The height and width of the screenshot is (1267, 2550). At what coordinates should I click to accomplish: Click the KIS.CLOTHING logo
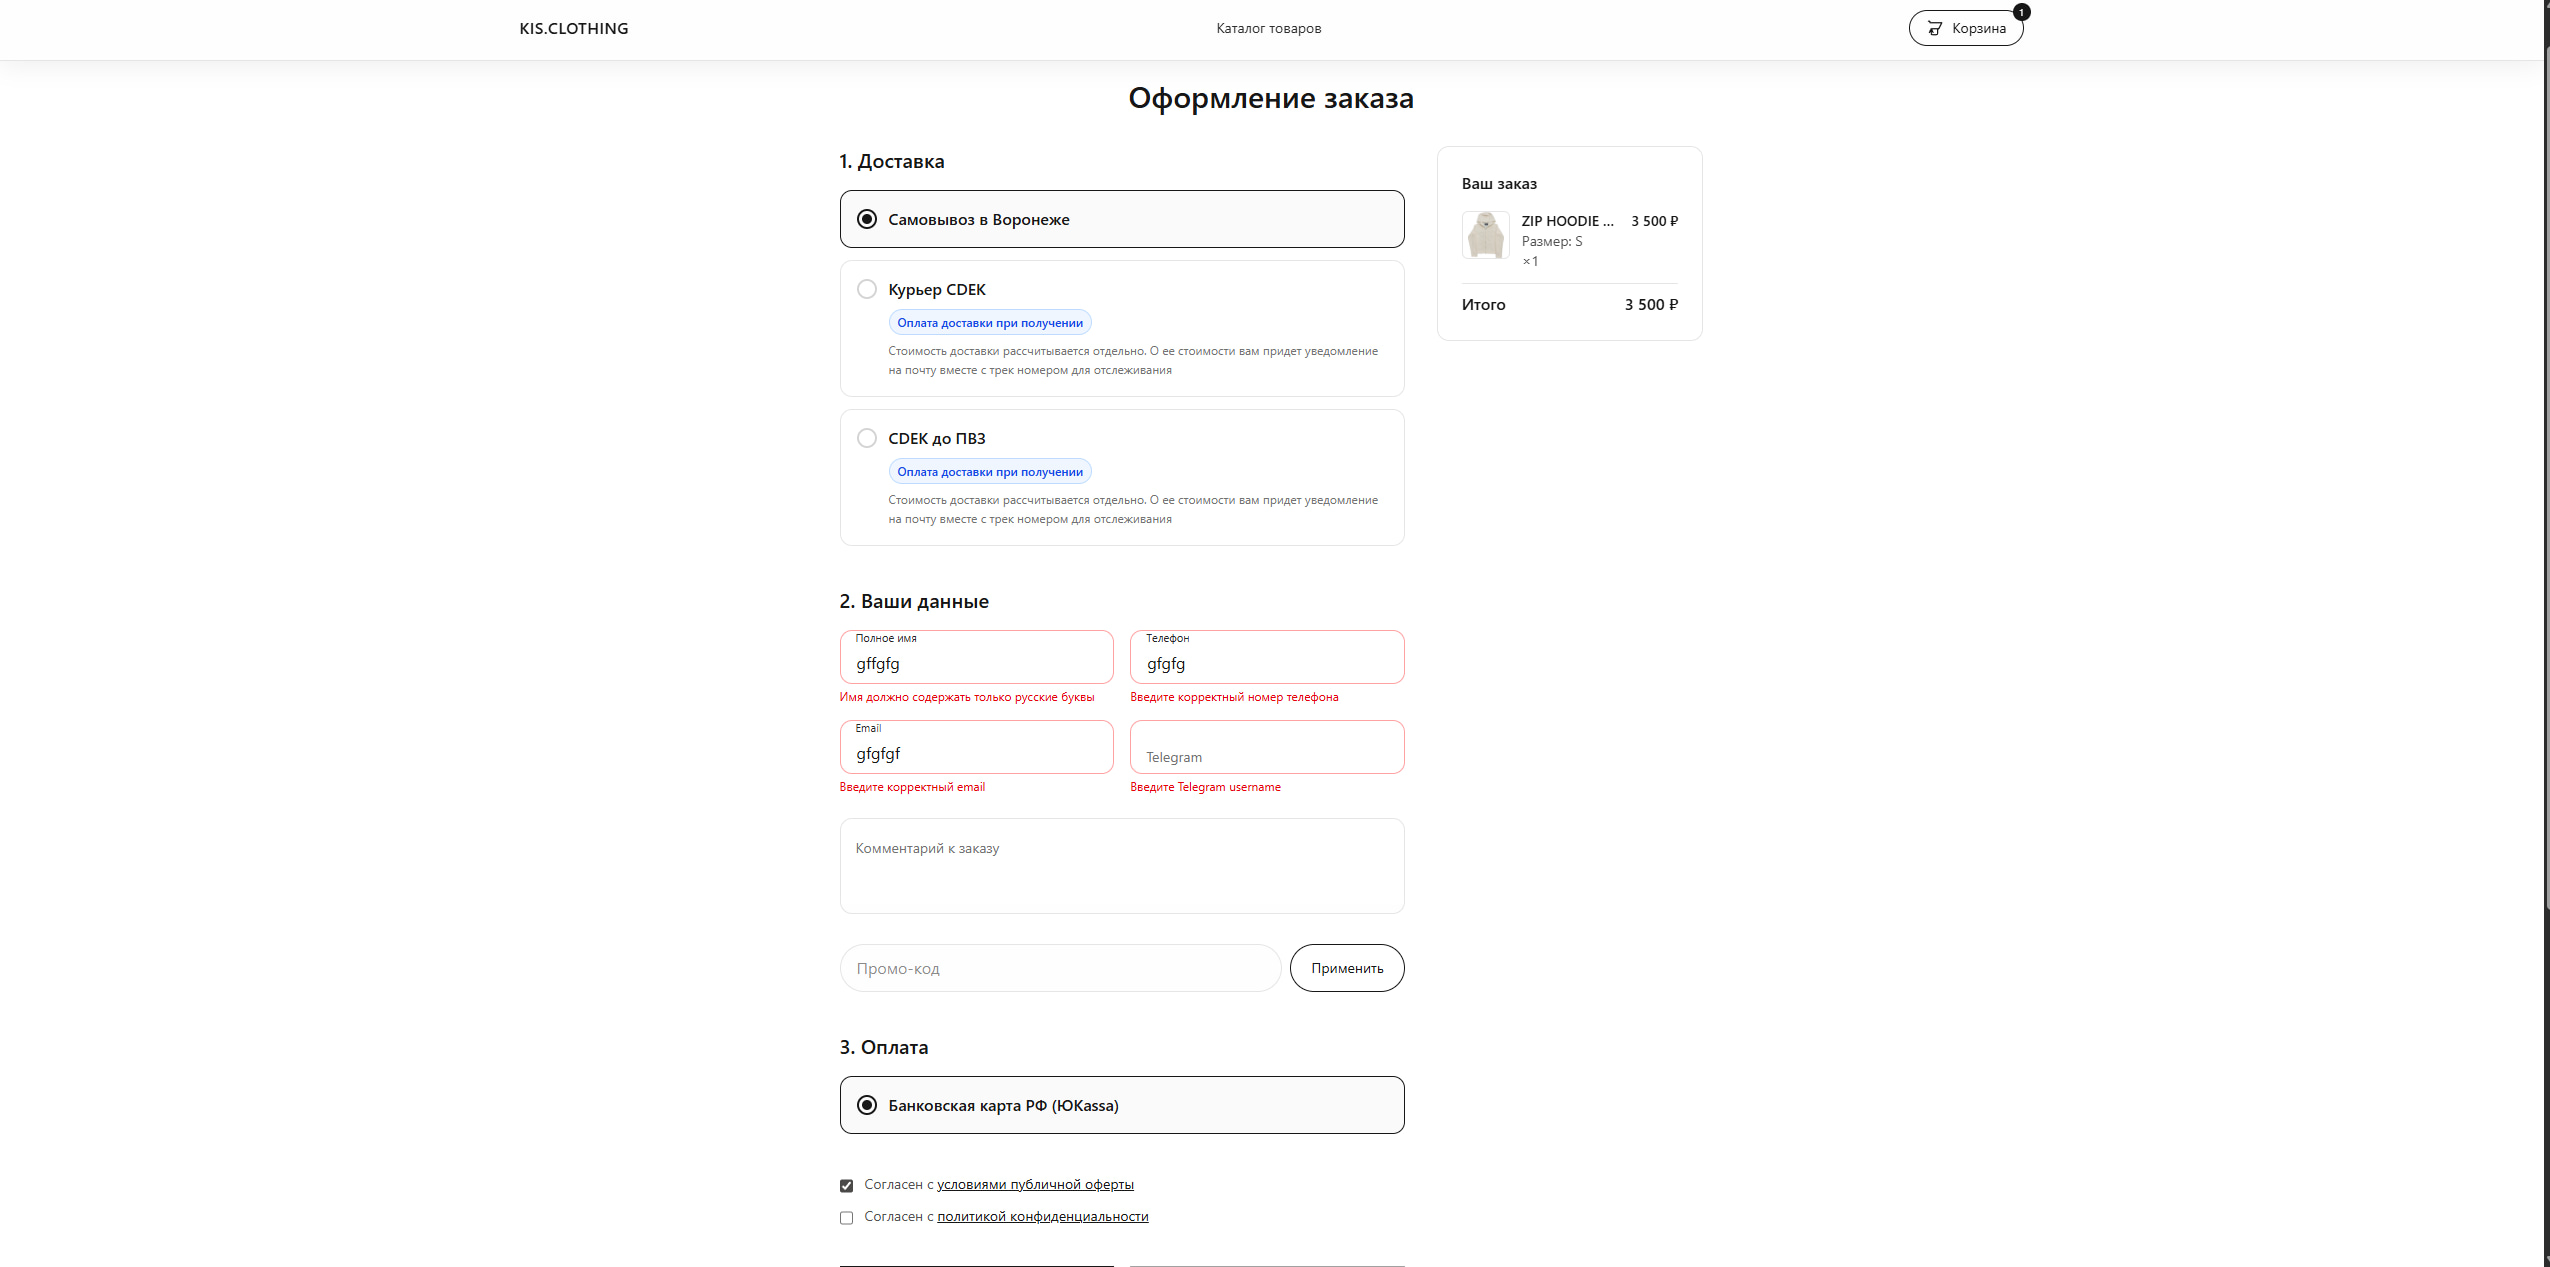point(573,28)
